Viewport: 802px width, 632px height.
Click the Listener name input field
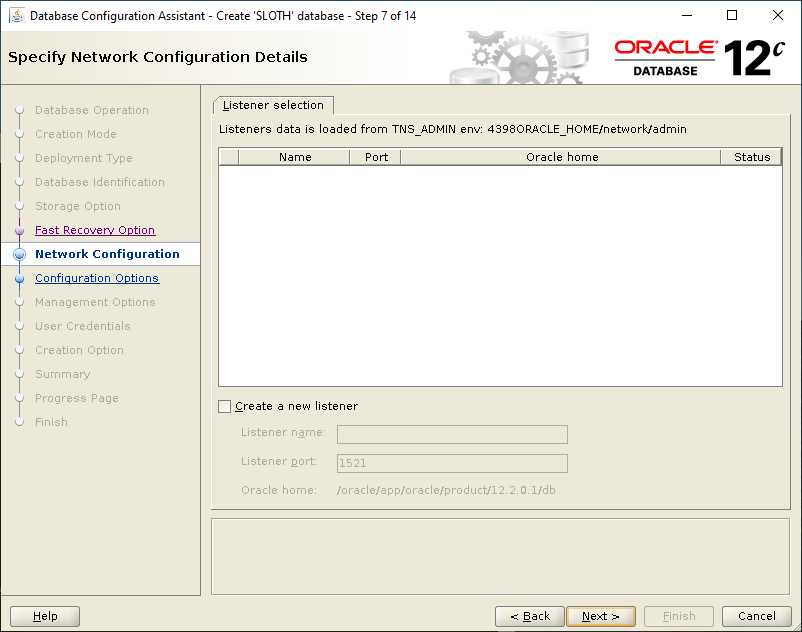pos(452,435)
